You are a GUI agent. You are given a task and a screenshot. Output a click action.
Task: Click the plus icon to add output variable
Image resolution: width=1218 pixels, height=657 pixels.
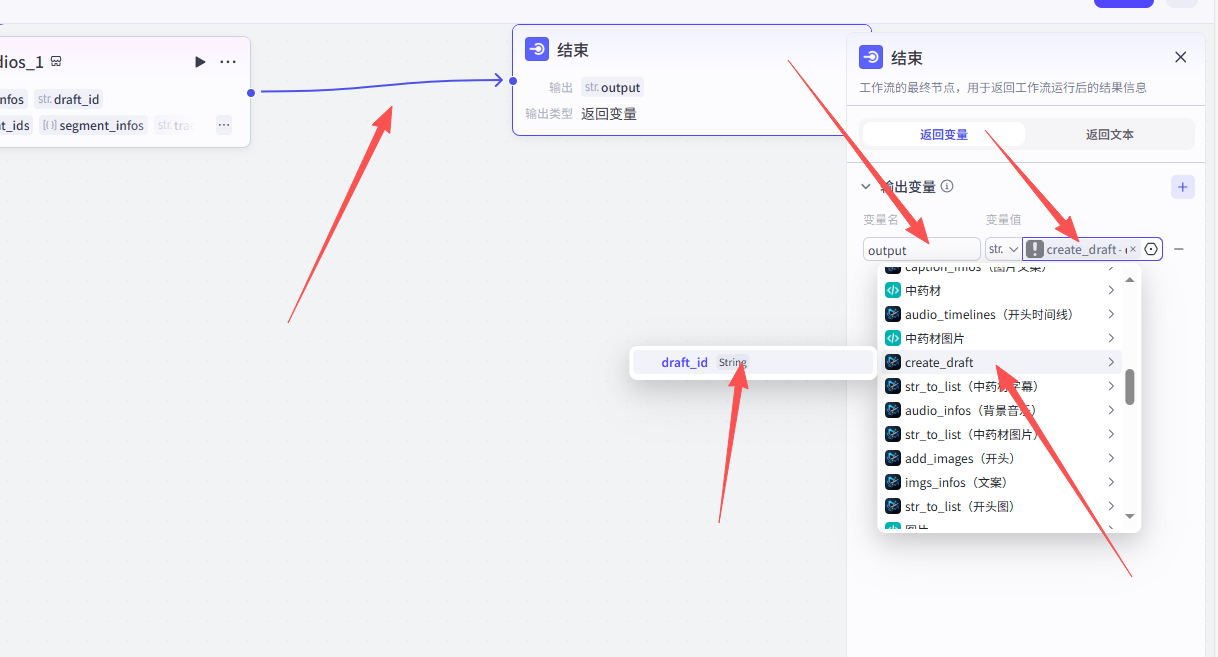click(1182, 187)
